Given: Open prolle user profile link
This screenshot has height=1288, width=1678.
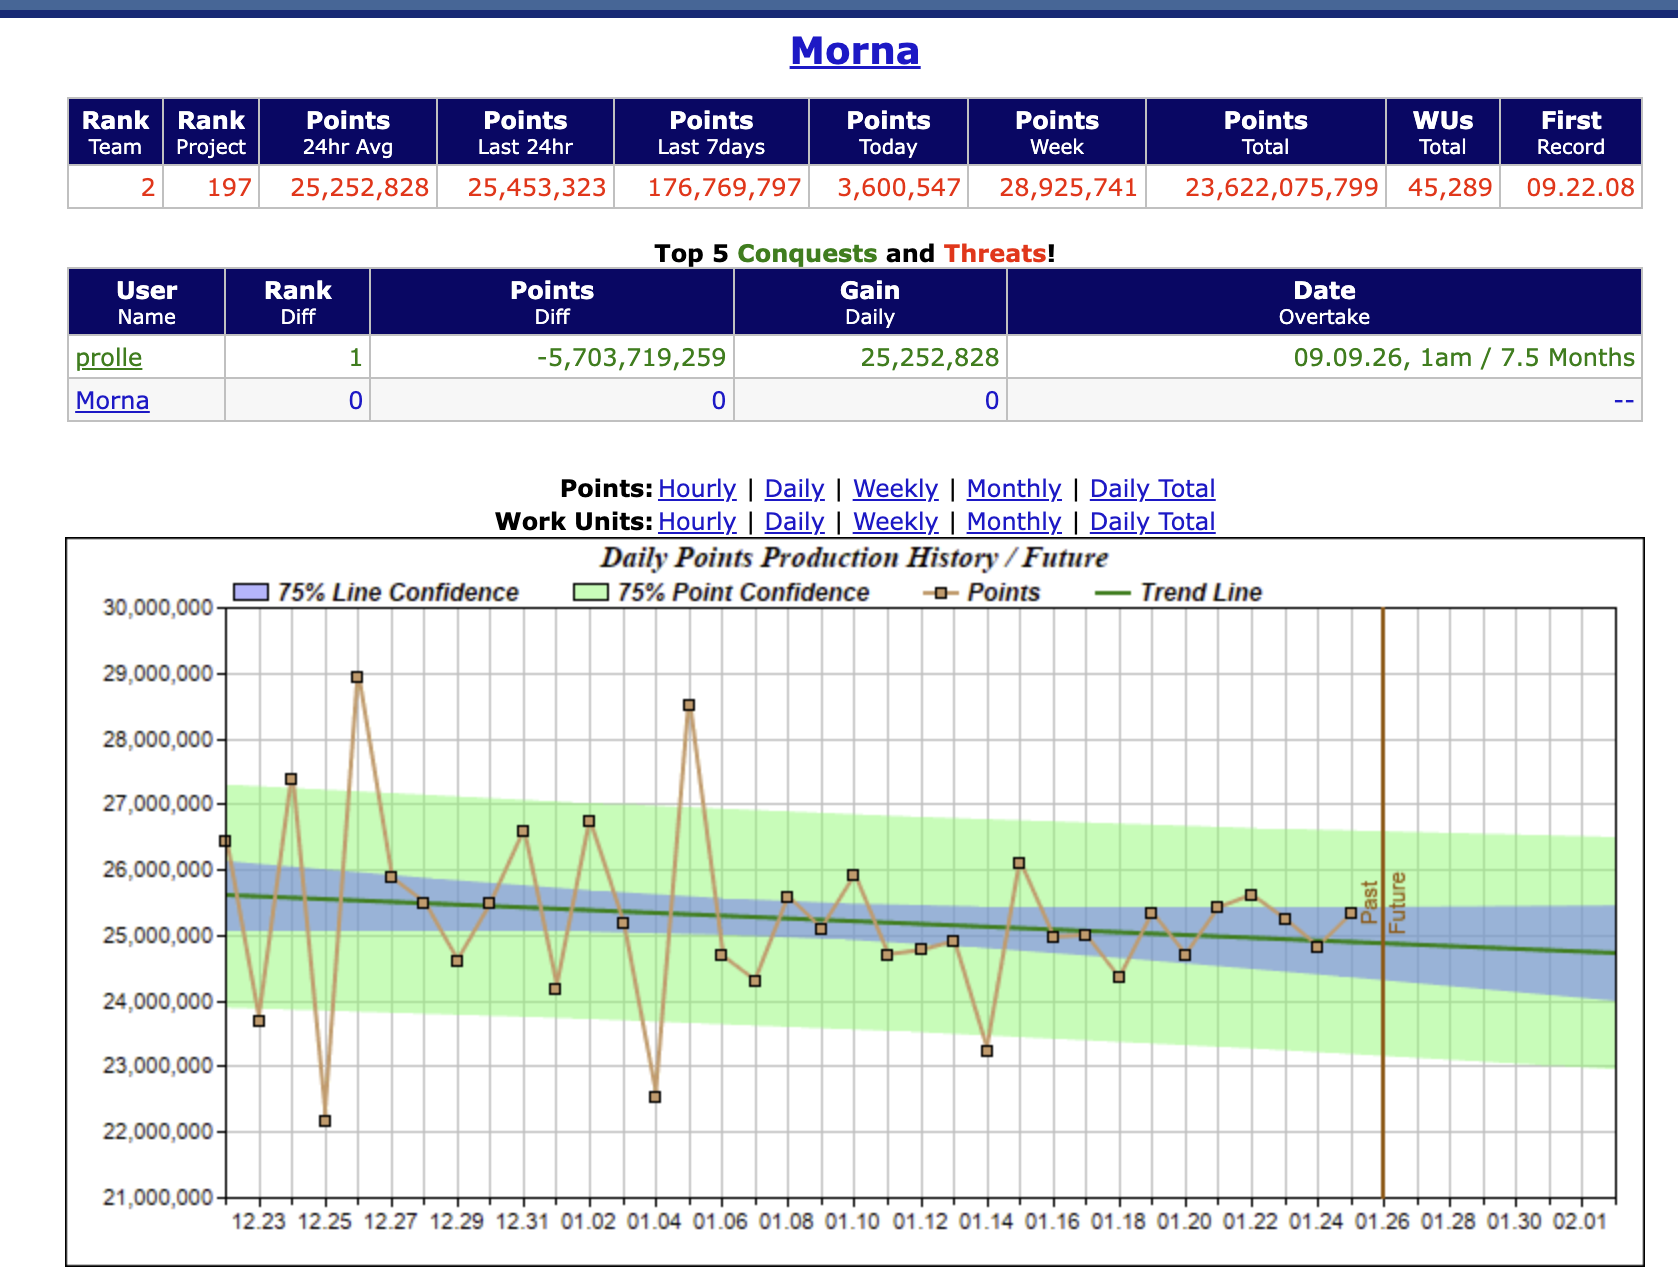Looking at the screenshot, I should tap(109, 358).
